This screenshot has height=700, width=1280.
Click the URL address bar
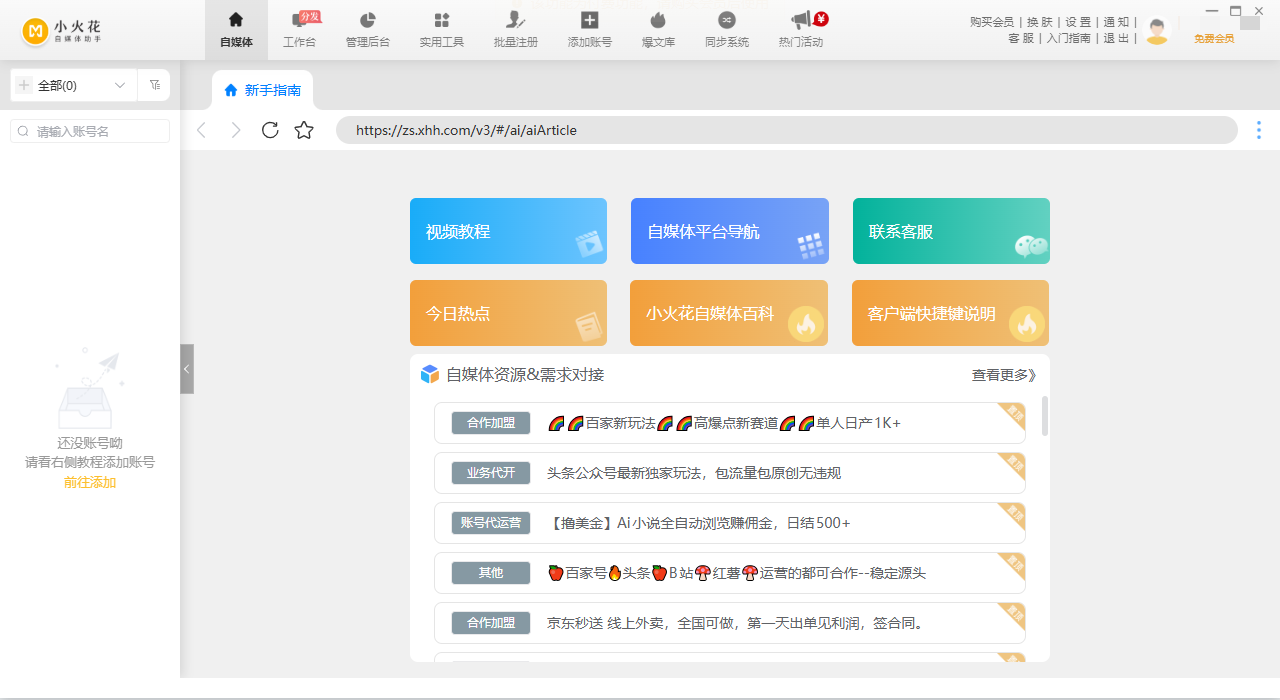click(787, 130)
